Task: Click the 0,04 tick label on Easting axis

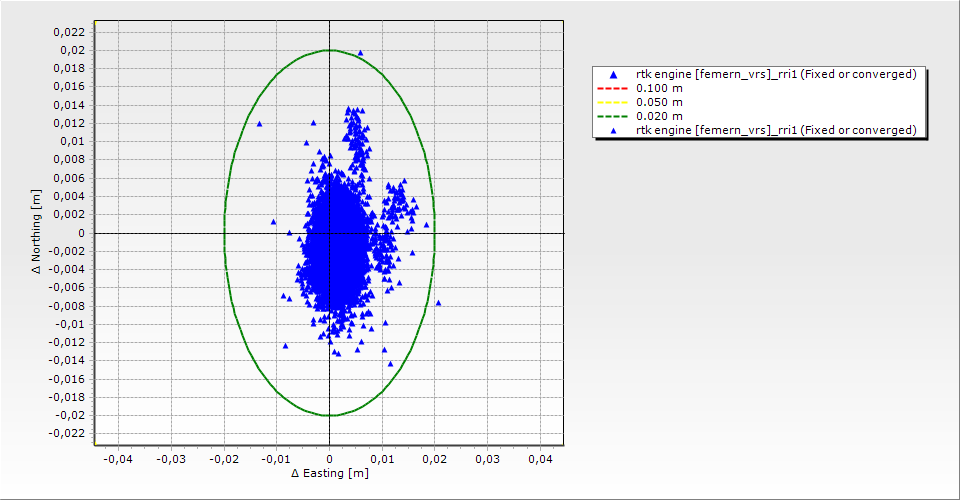Action: tap(540, 458)
